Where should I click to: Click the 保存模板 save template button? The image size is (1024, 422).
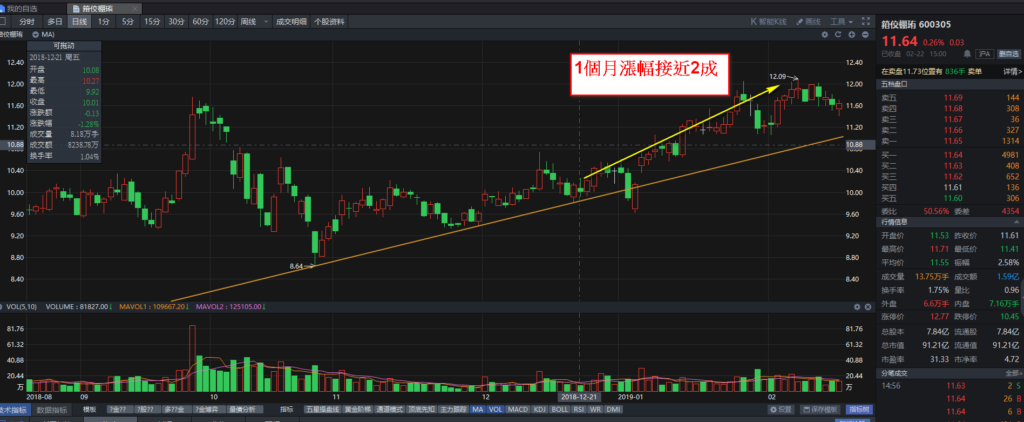(x=820, y=410)
